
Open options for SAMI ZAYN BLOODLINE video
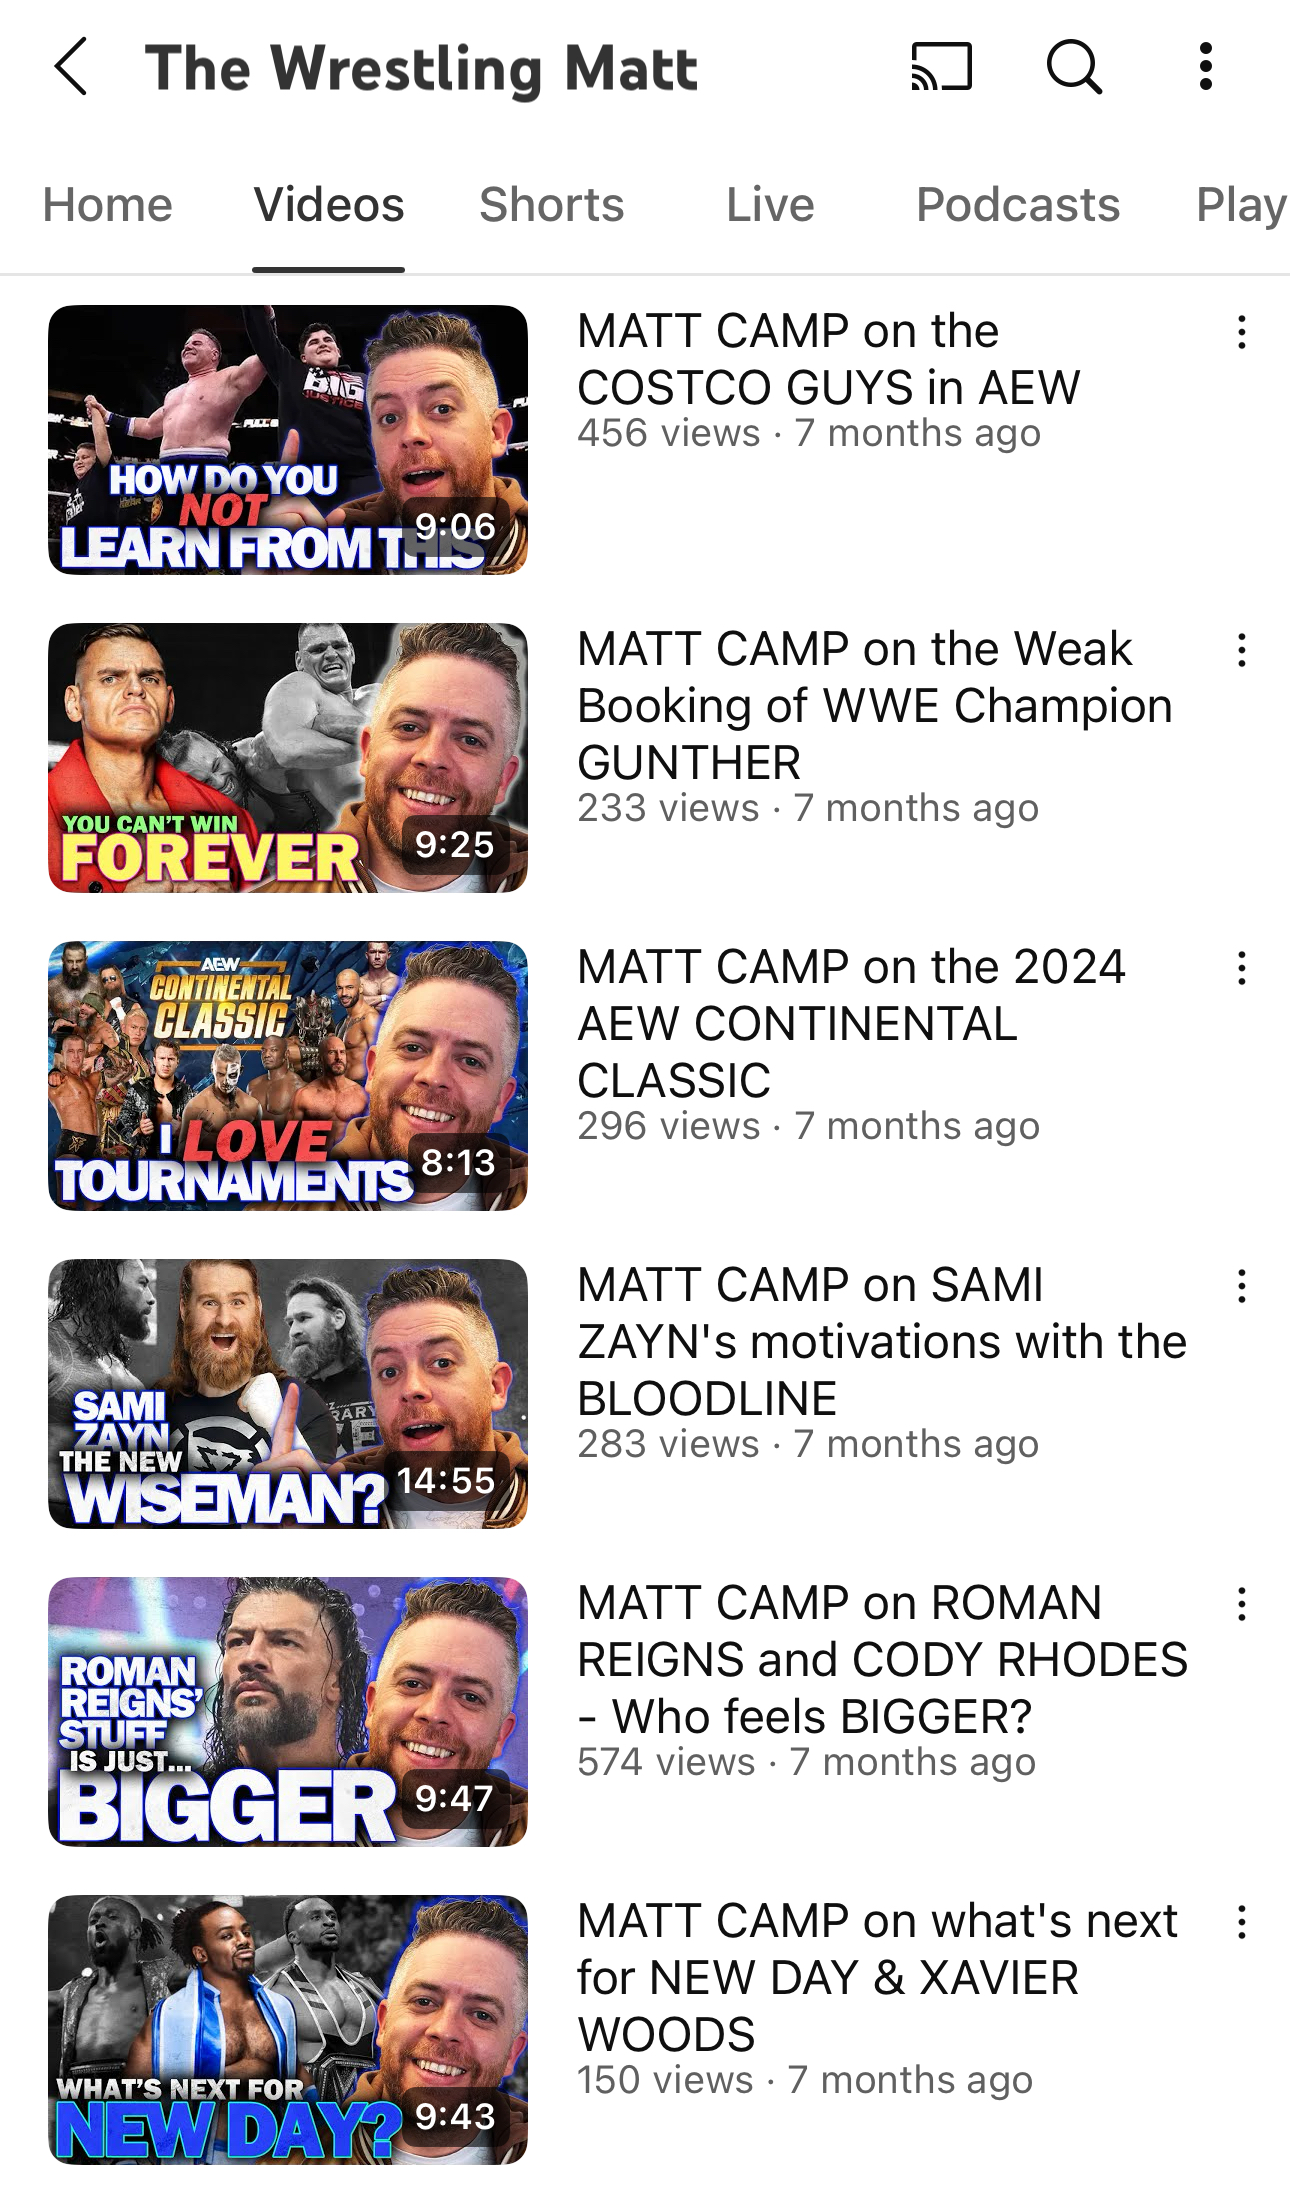(1241, 1286)
